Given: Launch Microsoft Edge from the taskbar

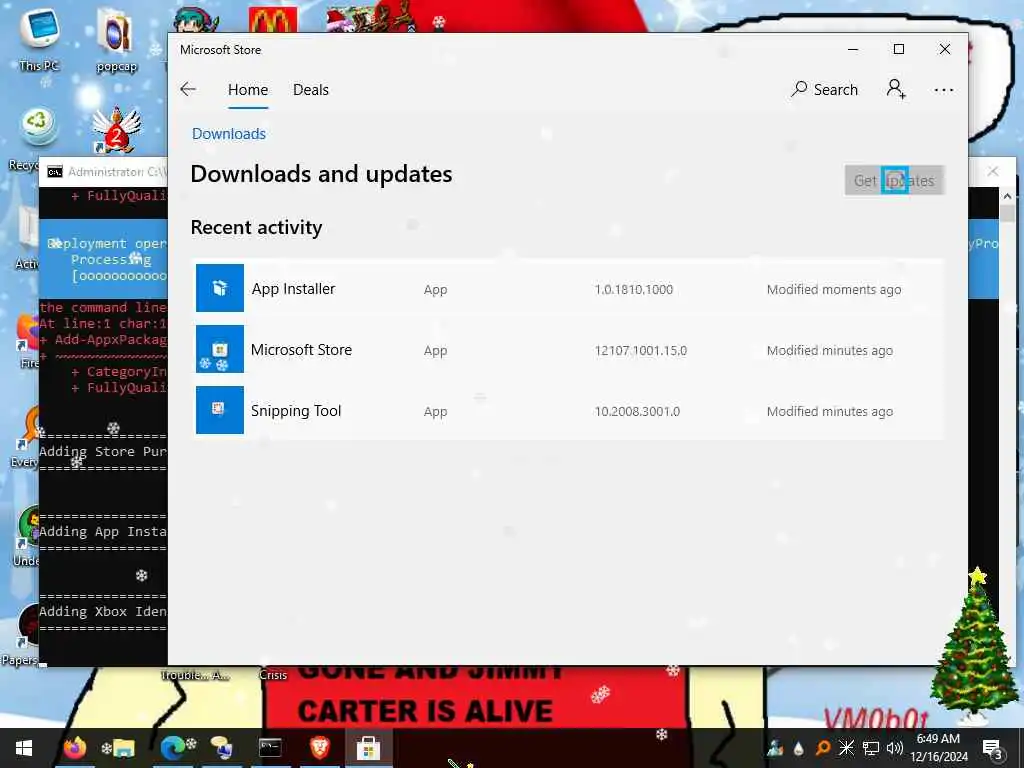Looking at the screenshot, I should point(172,748).
